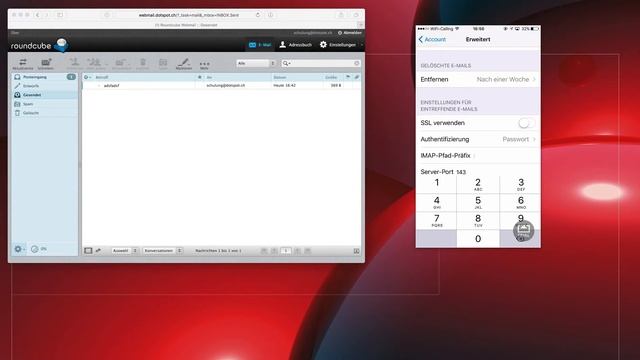Click the Safari address bar
Image resolution: width=640 pixels, height=360 pixels.
(189, 15)
